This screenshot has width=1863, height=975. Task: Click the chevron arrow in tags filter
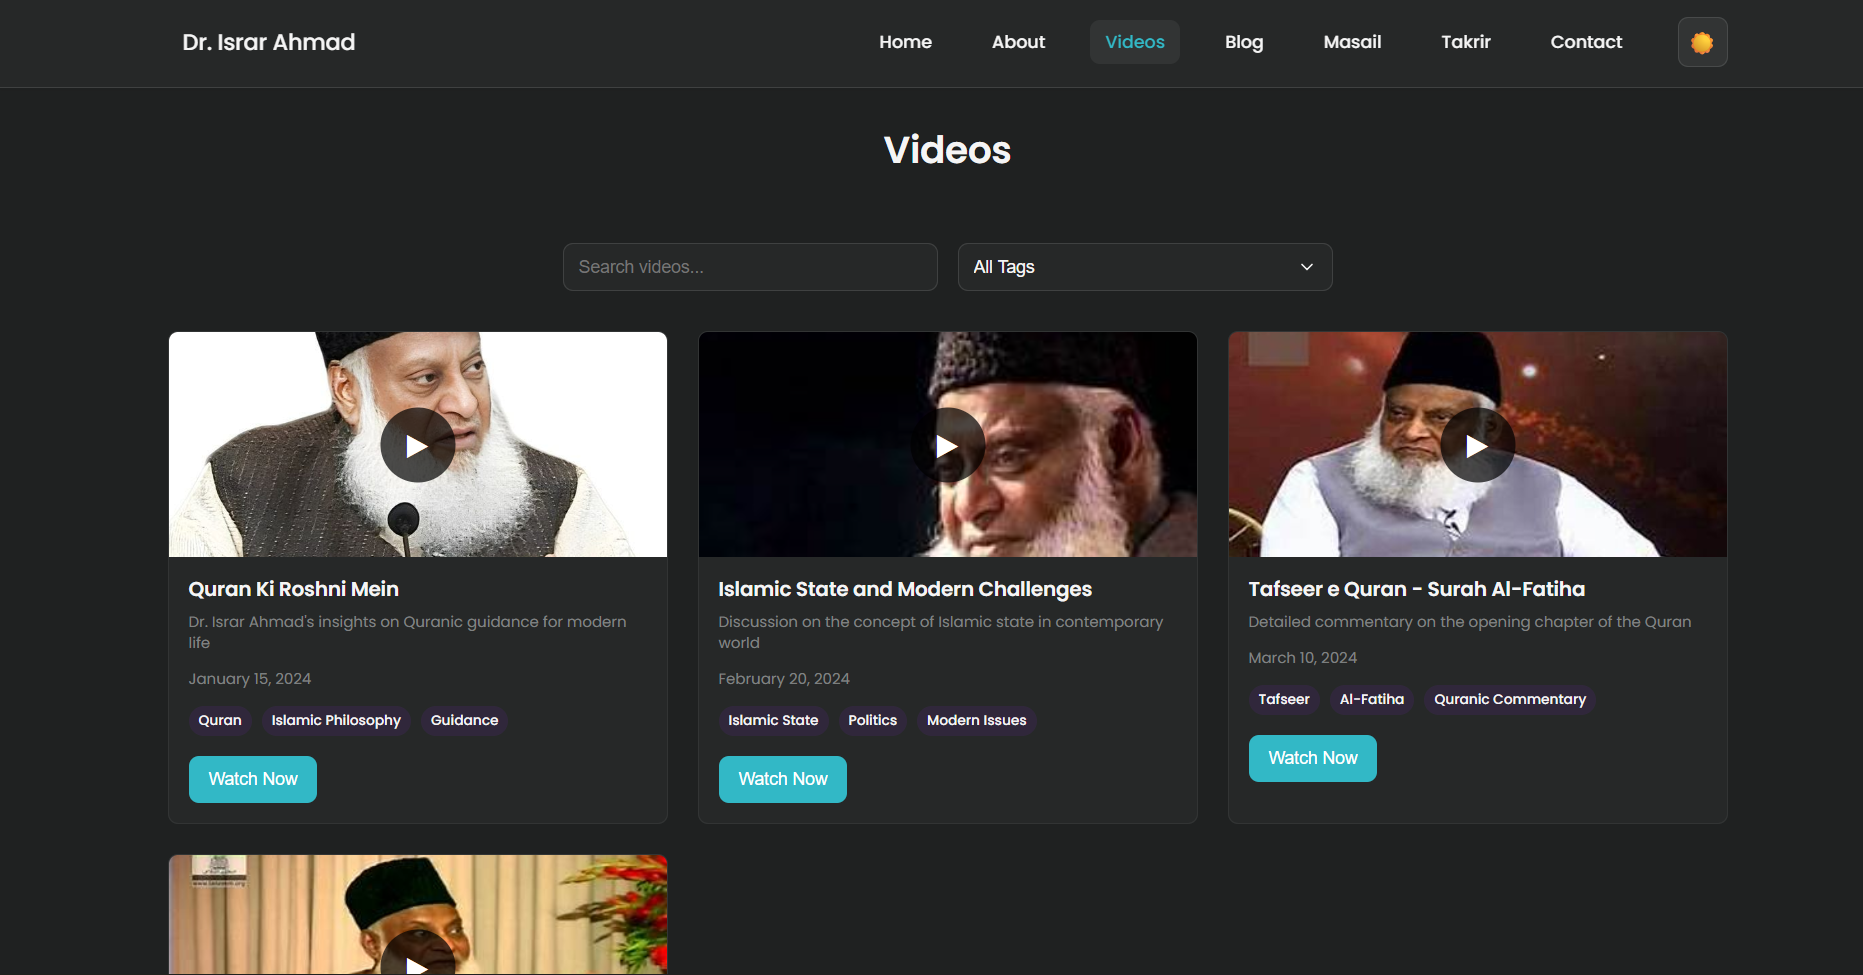(x=1306, y=267)
